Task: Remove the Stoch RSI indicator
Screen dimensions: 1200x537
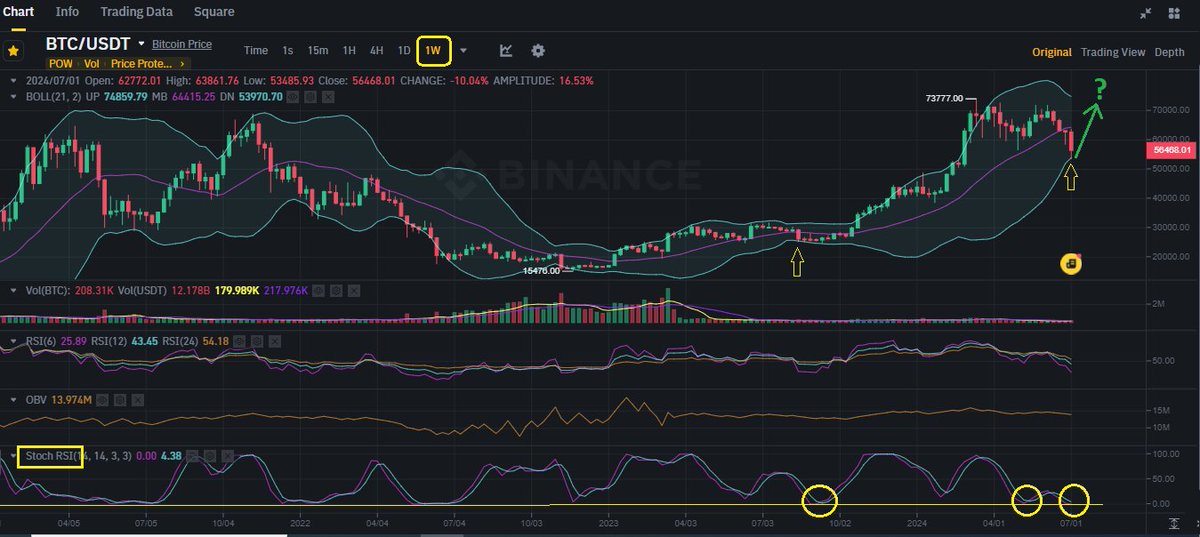Action: [x=228, y=457]
